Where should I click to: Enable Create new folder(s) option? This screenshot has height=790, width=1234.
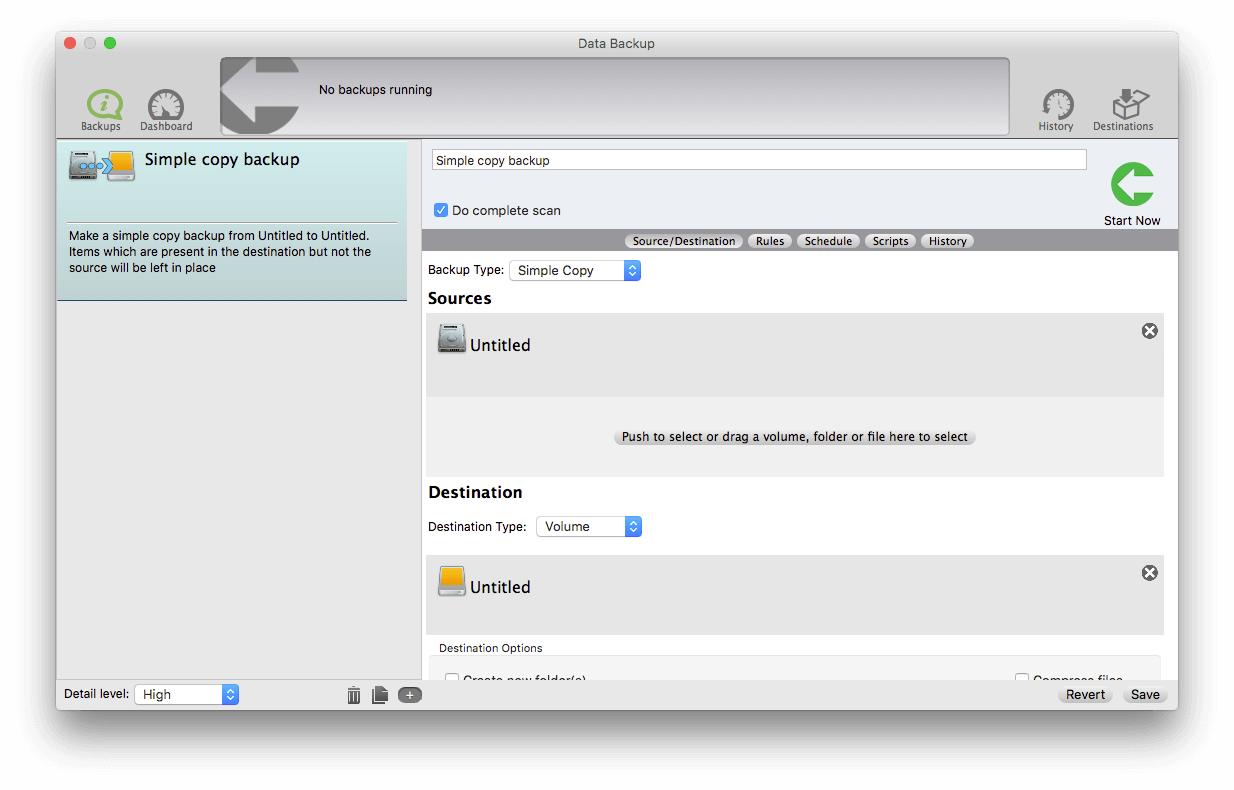(x=451, y=679)
